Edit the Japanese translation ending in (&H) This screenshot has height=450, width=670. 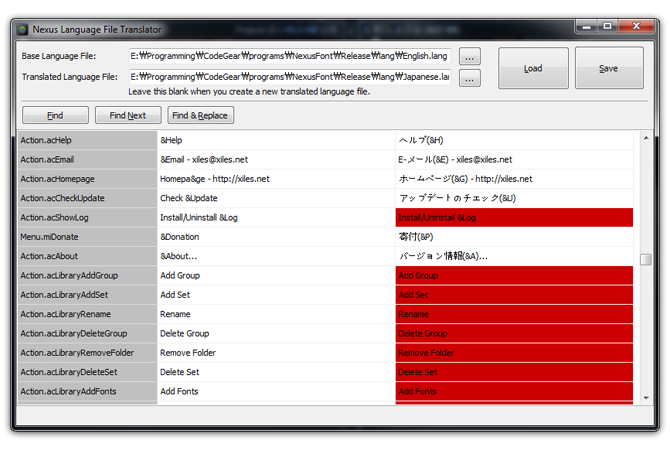click(514, 140)
